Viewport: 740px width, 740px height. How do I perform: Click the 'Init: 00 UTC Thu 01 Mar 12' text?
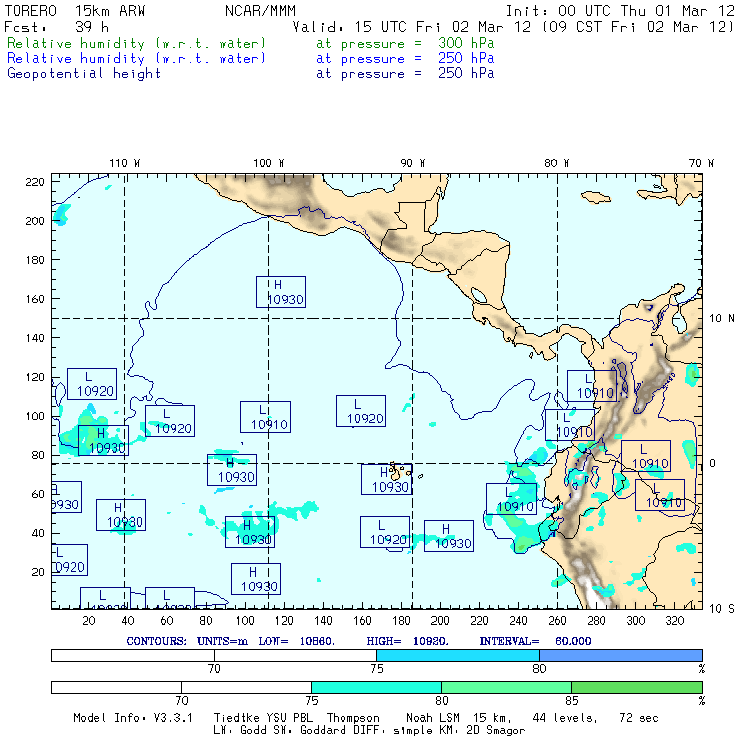coord(620,11)
